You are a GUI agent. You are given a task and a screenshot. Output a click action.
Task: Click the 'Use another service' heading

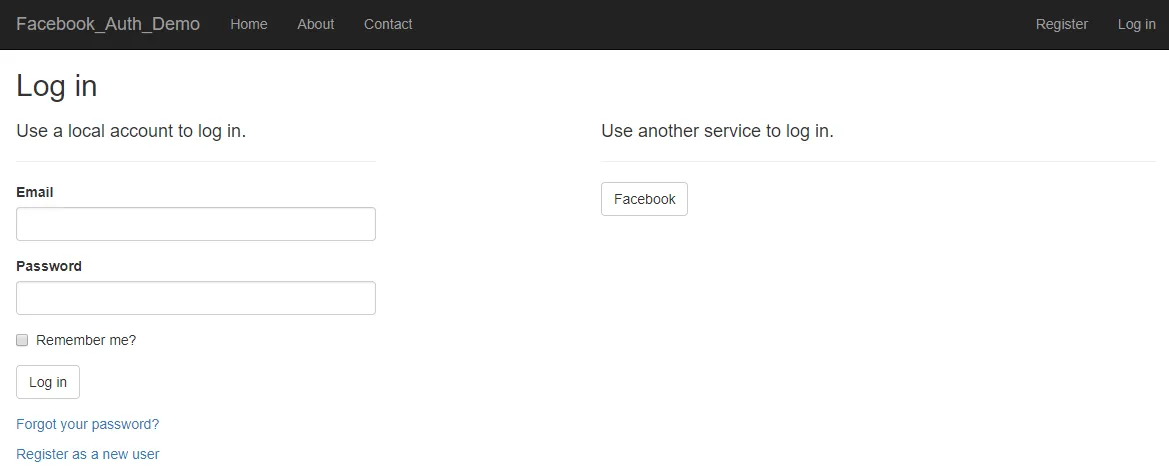tap(717, 131)
